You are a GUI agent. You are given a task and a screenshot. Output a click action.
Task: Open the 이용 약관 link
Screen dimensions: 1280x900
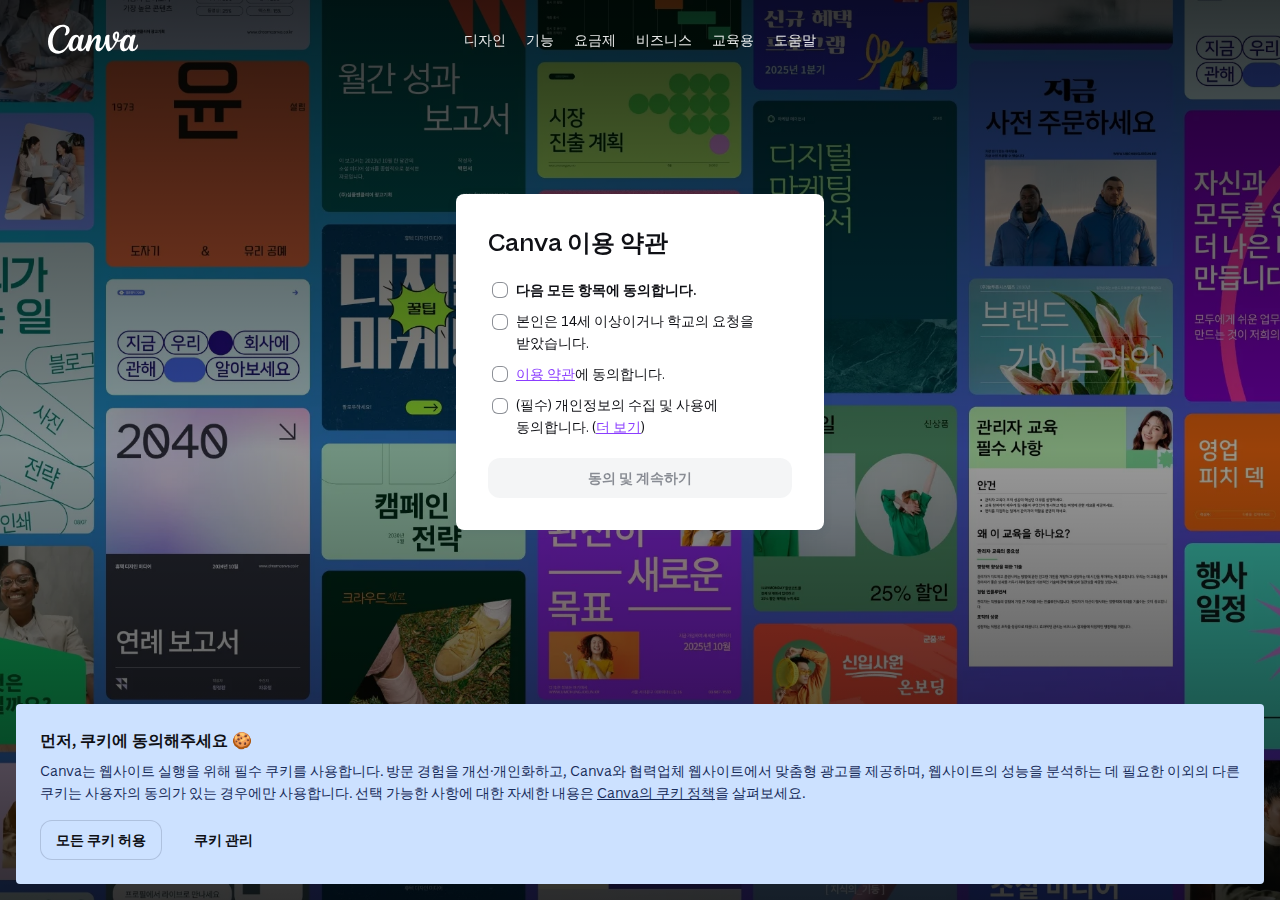[545, 374]
